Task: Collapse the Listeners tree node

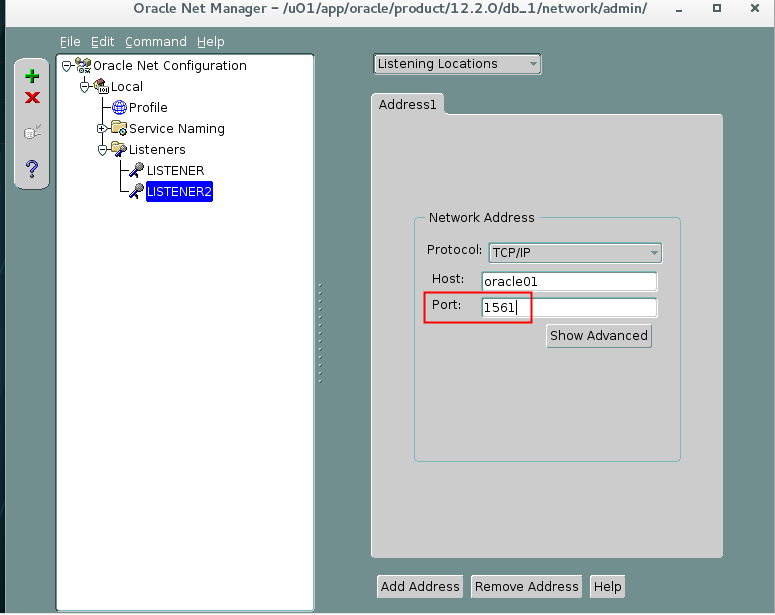Action: 102,150
